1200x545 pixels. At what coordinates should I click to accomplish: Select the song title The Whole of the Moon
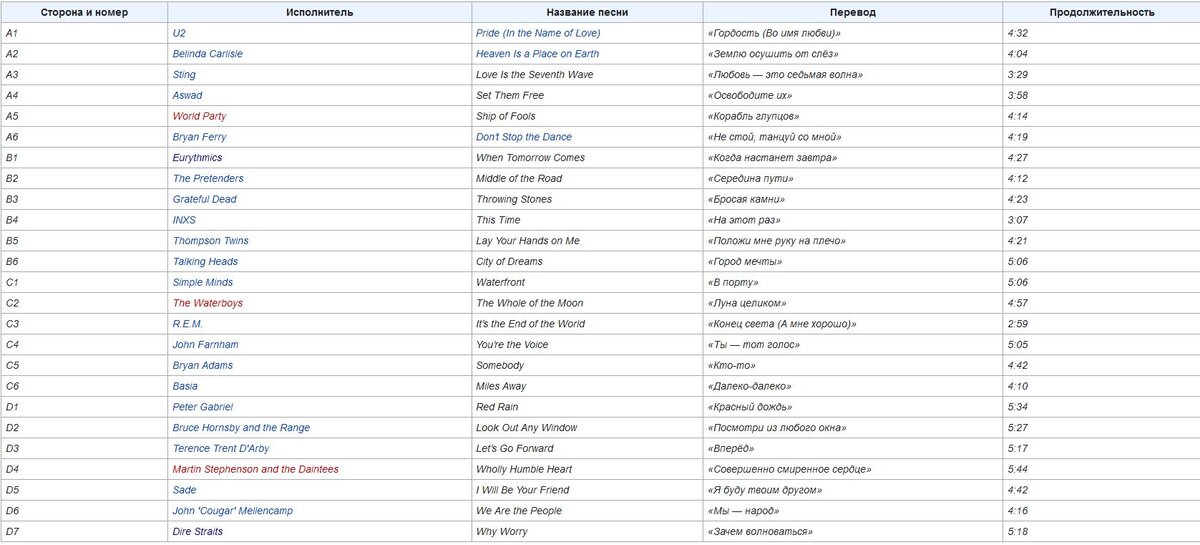(529, 303)
